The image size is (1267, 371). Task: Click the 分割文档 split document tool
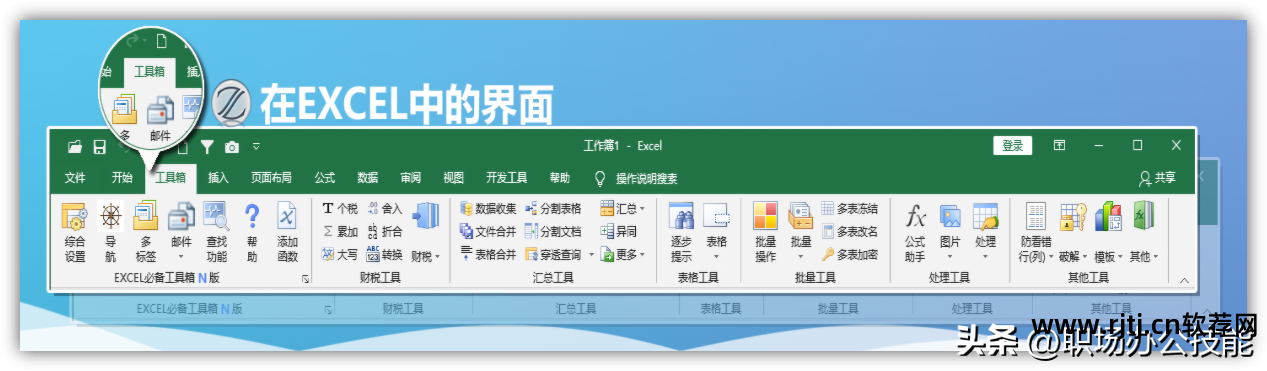(553, 231)
